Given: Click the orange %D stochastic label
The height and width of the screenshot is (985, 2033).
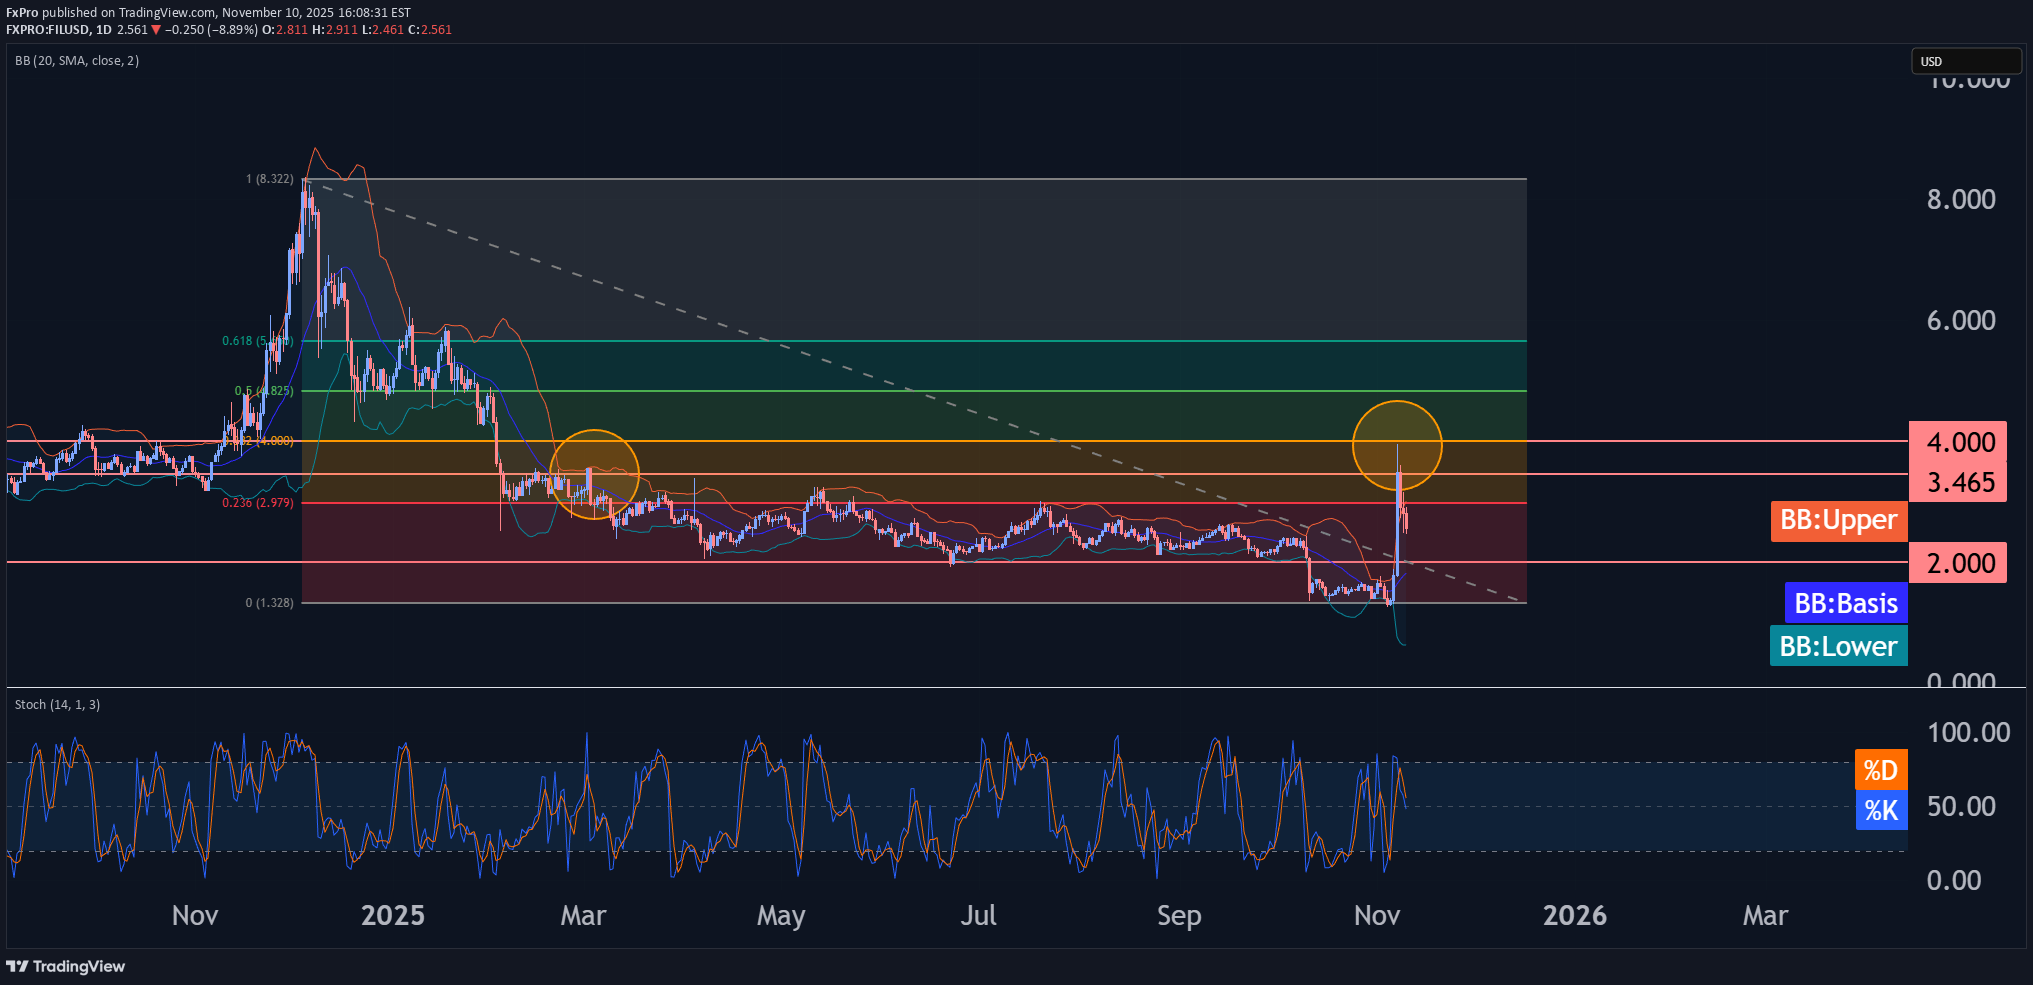Looking at the screenshot, I should tap(1880, 770).
